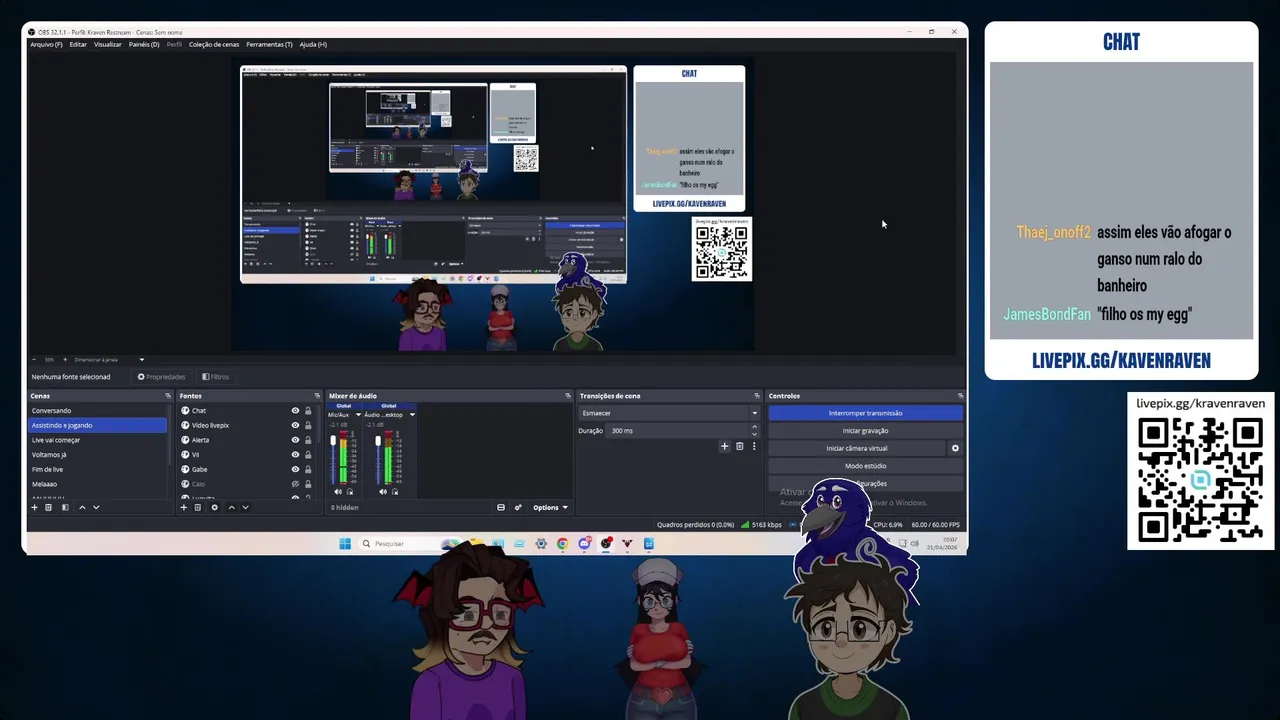Open audio mixer Options dropdown

(x=550, y=507)
